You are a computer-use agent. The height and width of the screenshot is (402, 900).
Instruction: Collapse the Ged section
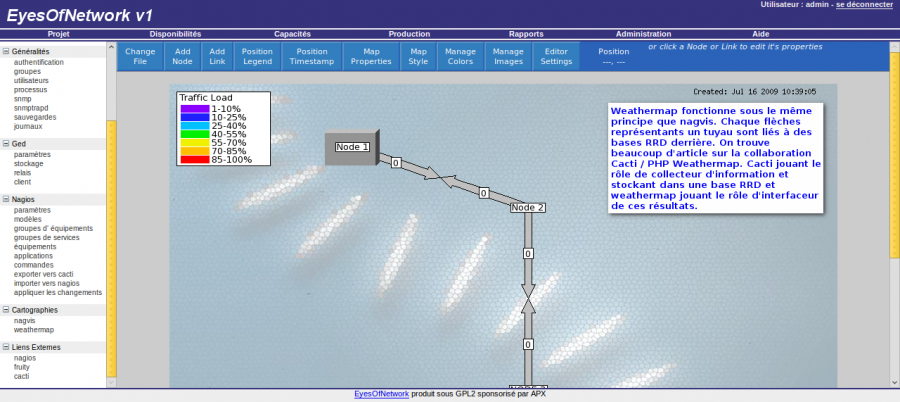(x=6, y=144)
